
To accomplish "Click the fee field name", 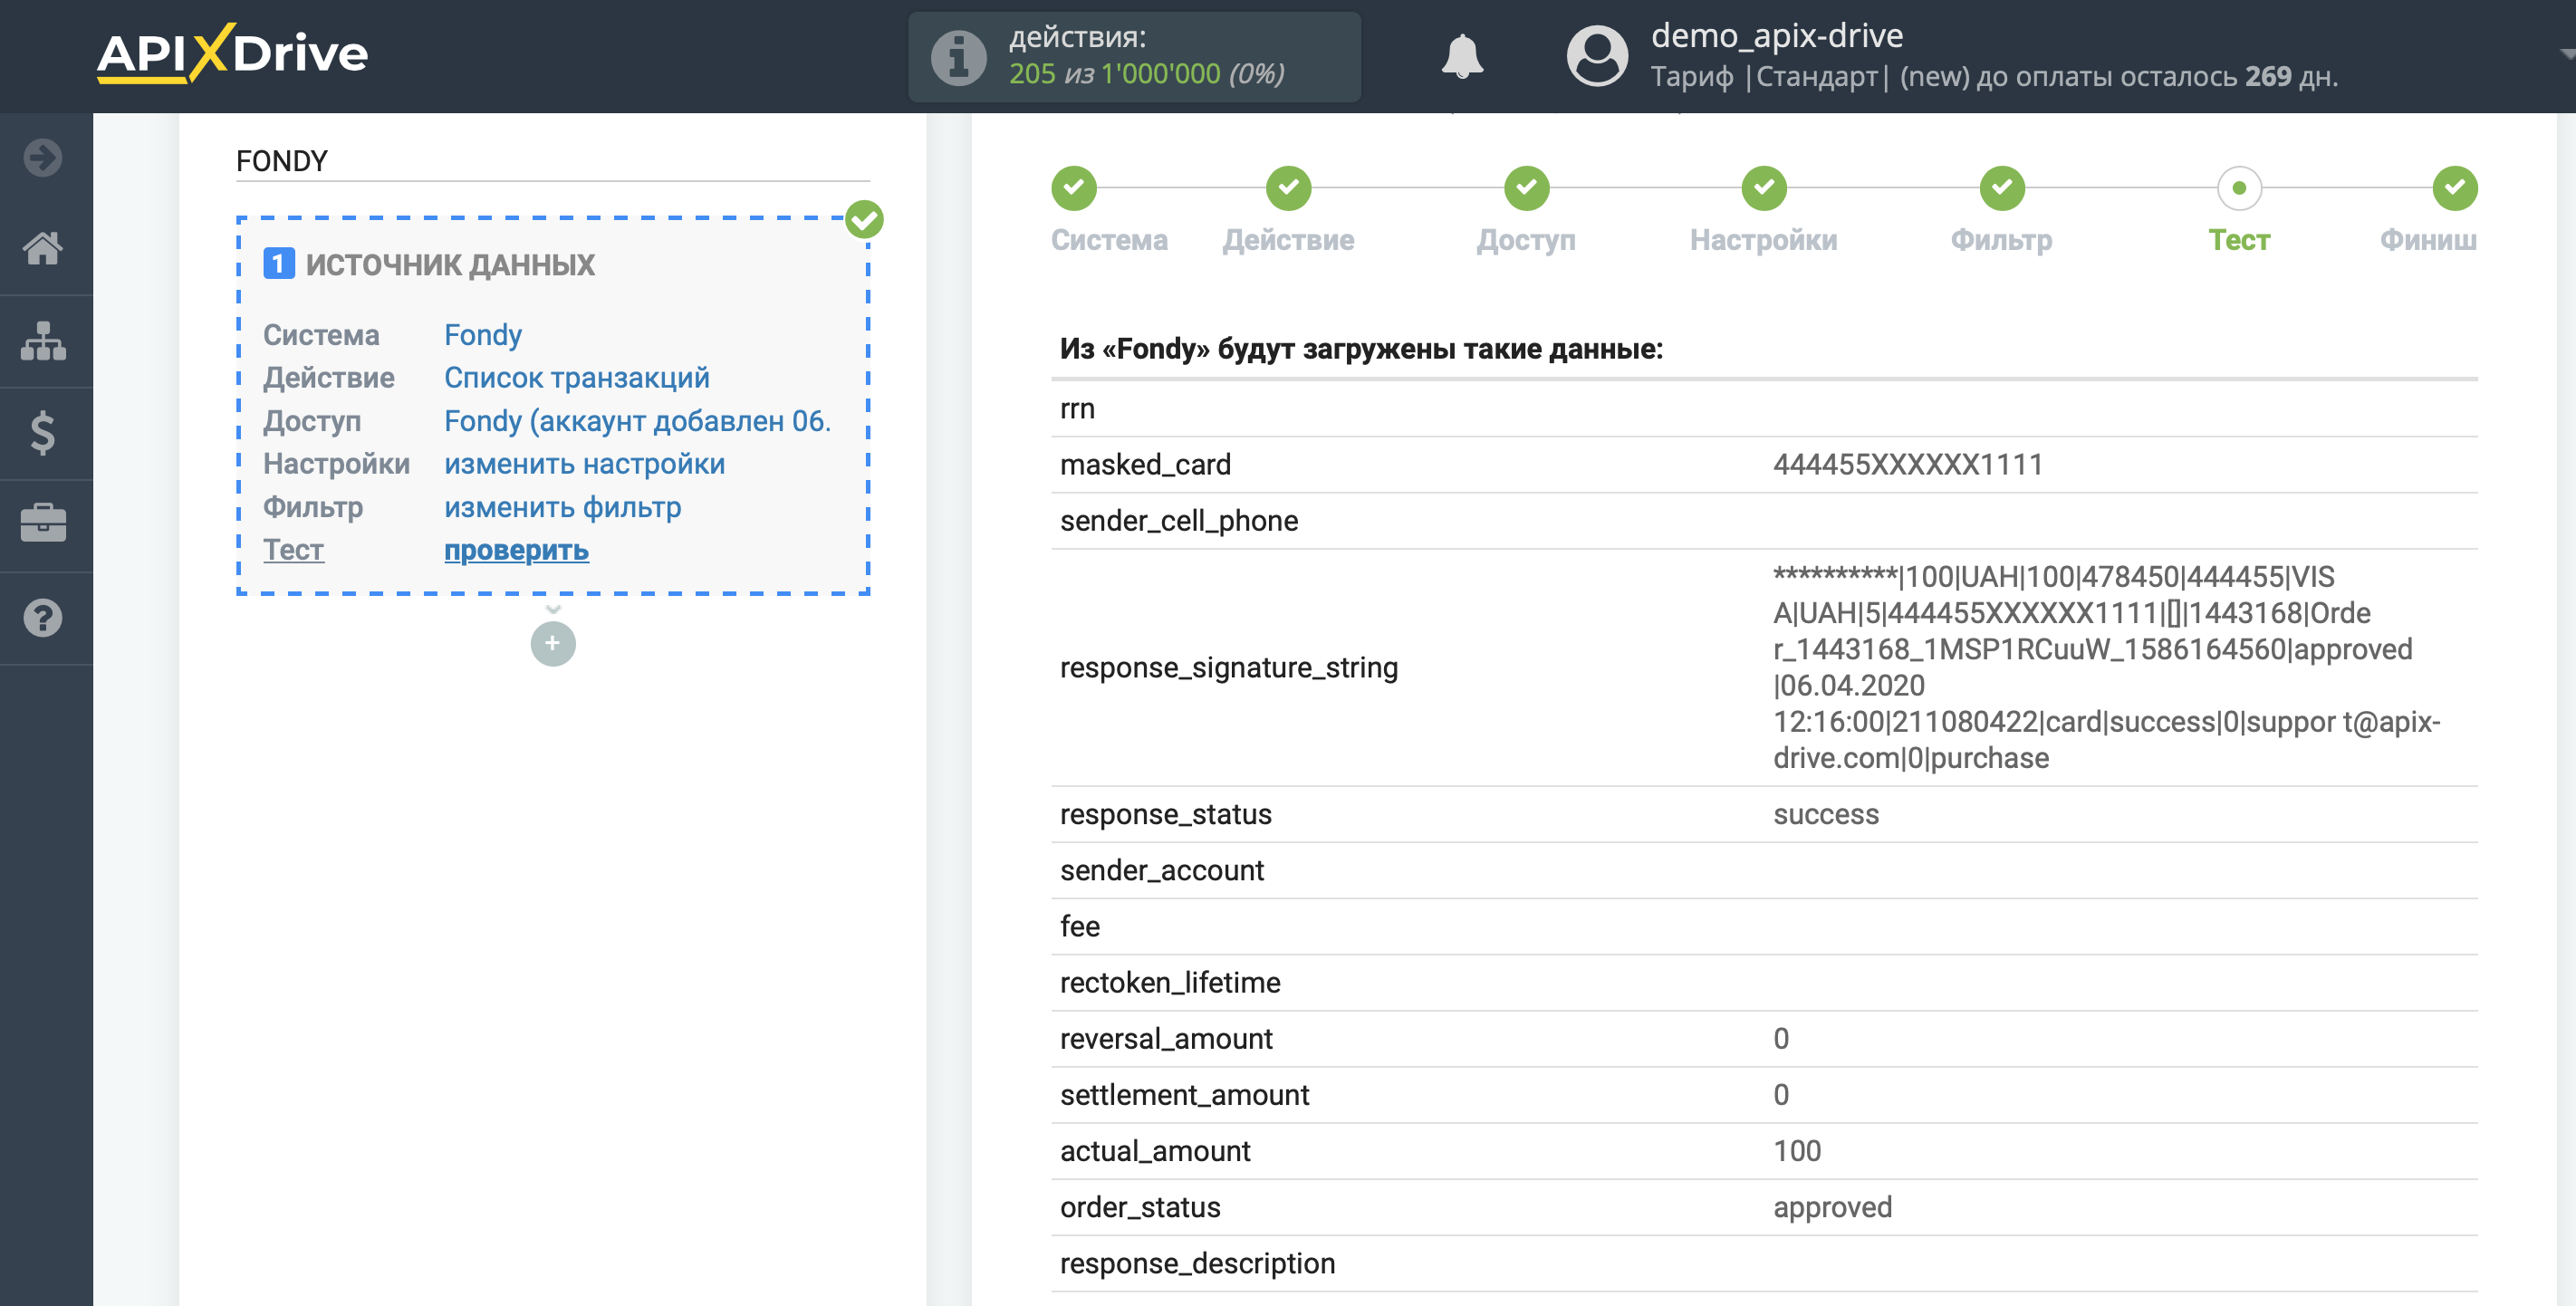I will (1080, 926).
